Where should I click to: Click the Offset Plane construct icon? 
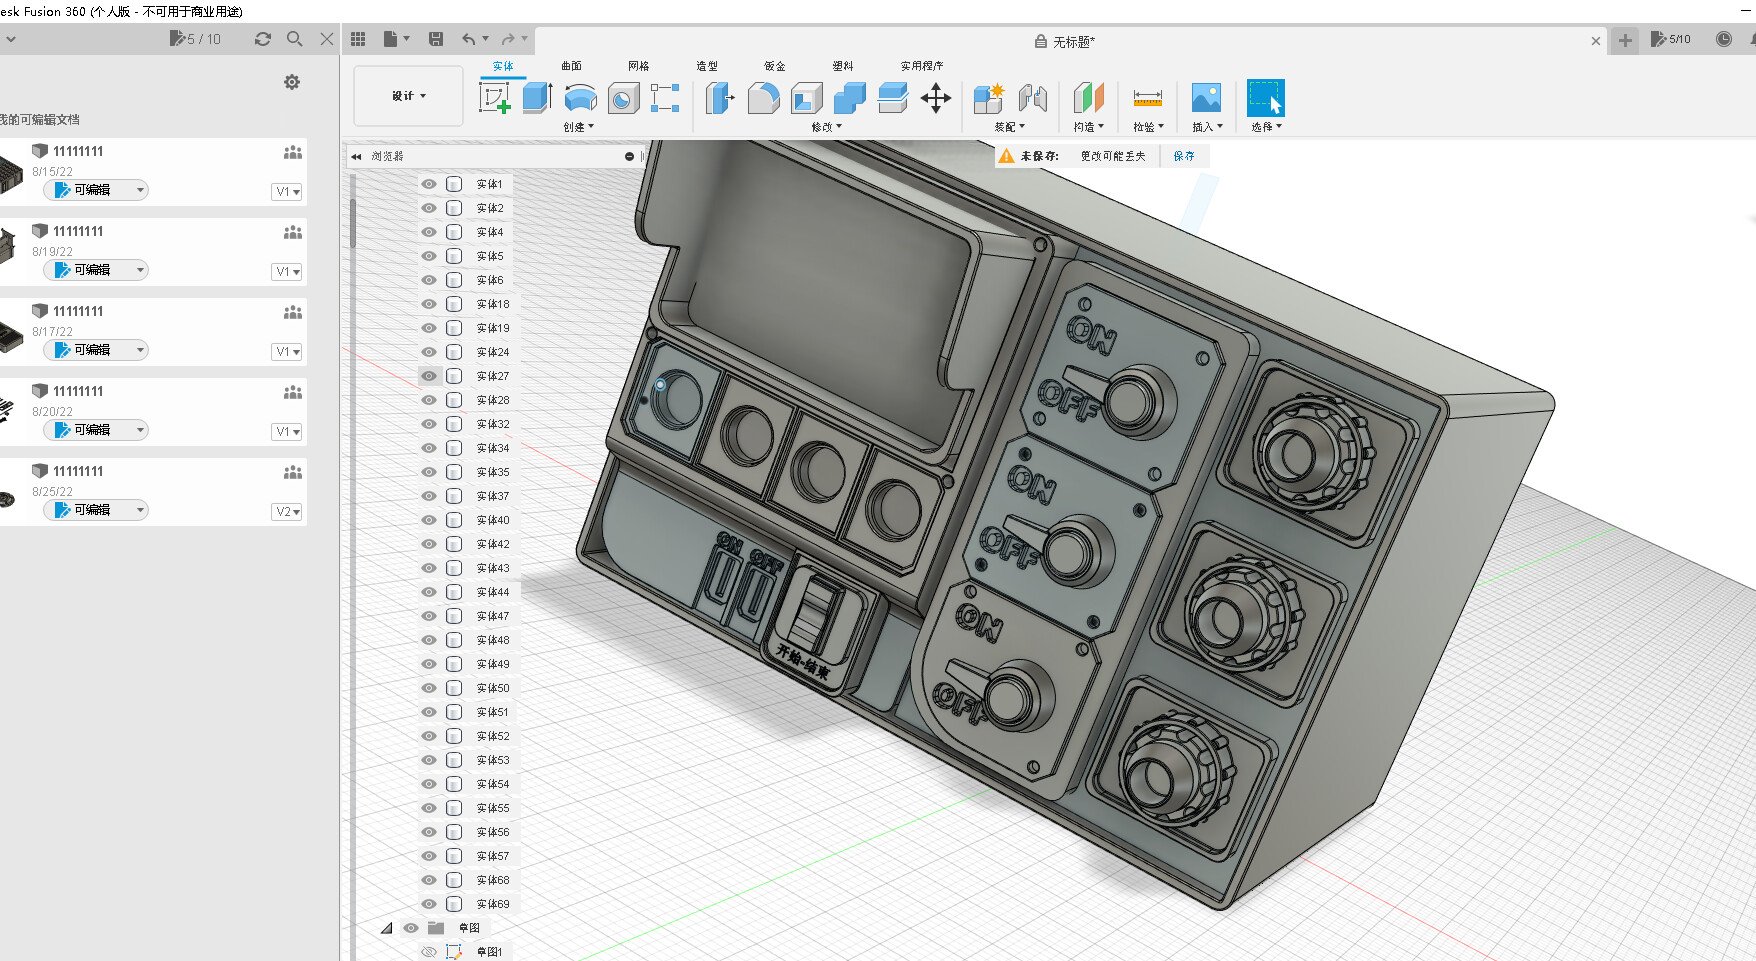[1088, 98]
